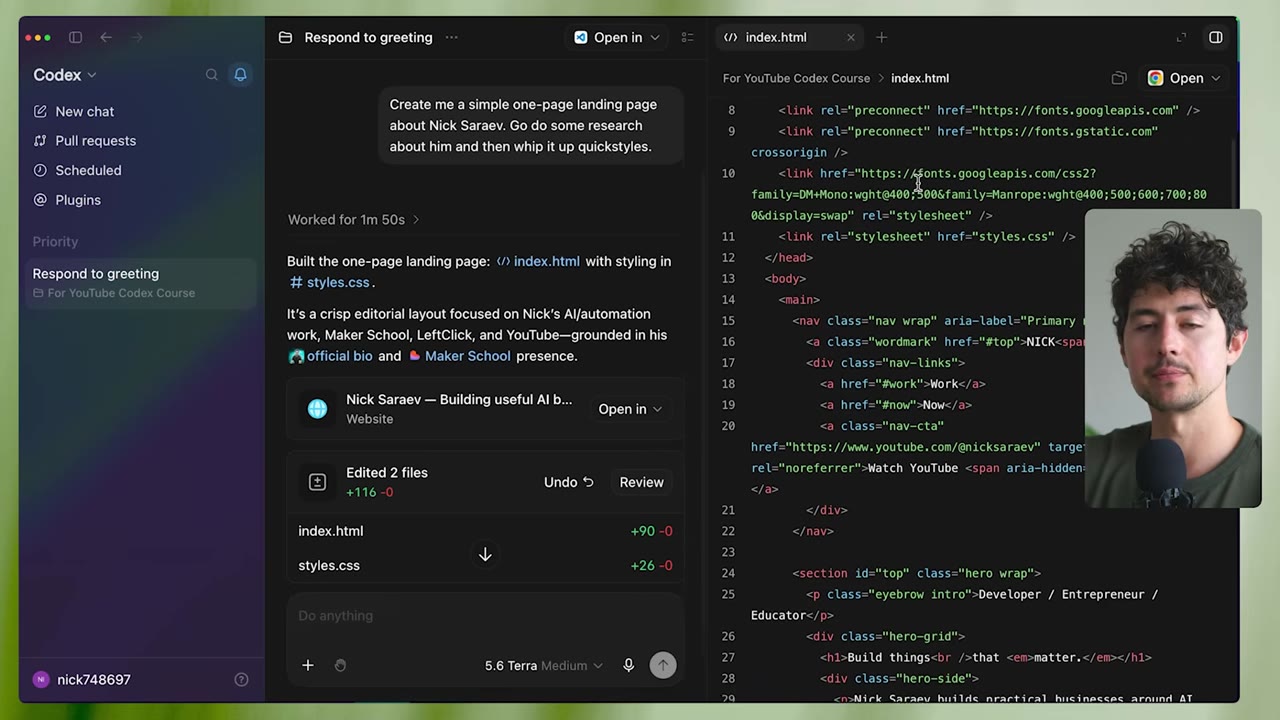
Task: Switch to the index.html editor tab
Action: point(776,37)
